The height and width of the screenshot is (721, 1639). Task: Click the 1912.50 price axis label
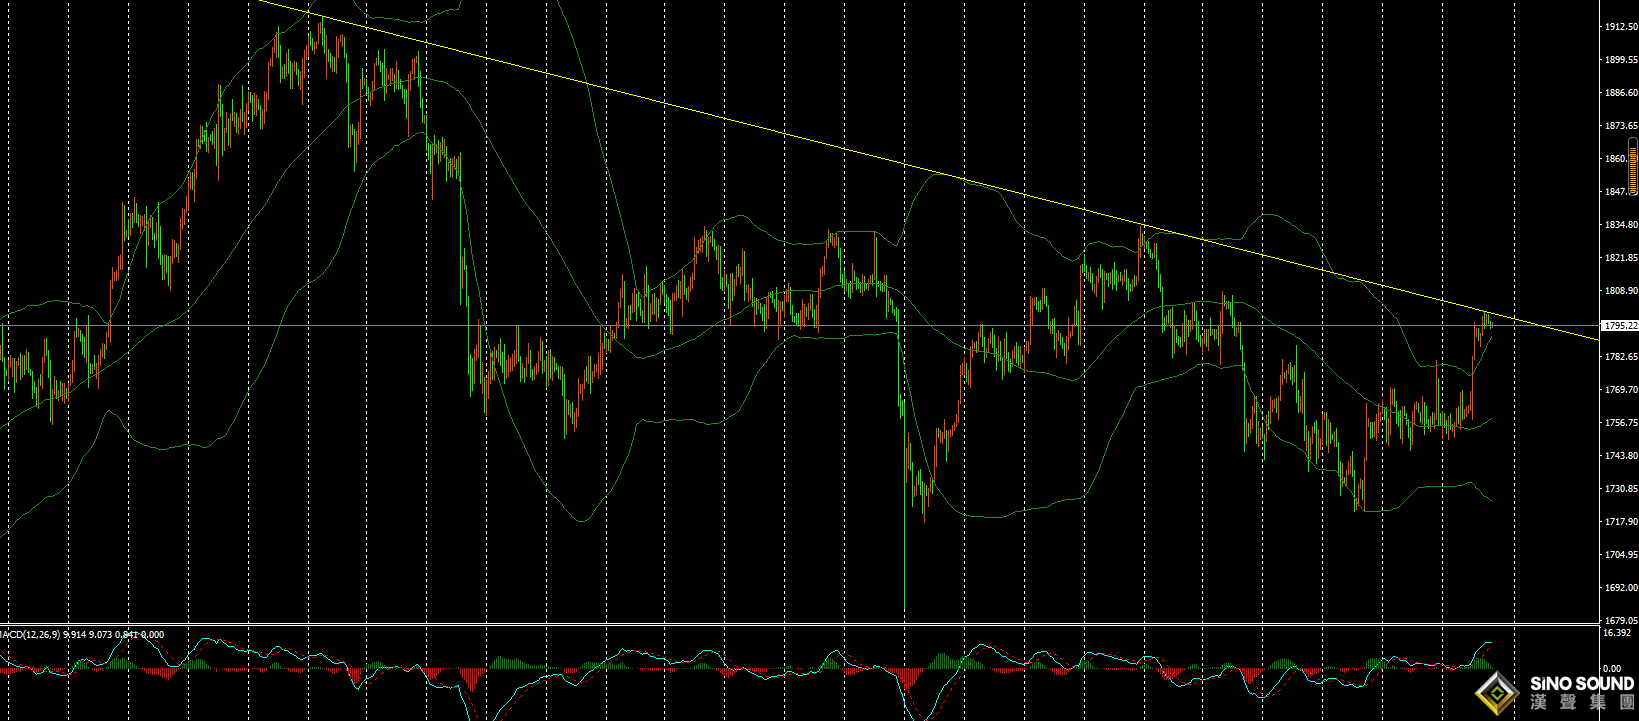click(1620, 27)
